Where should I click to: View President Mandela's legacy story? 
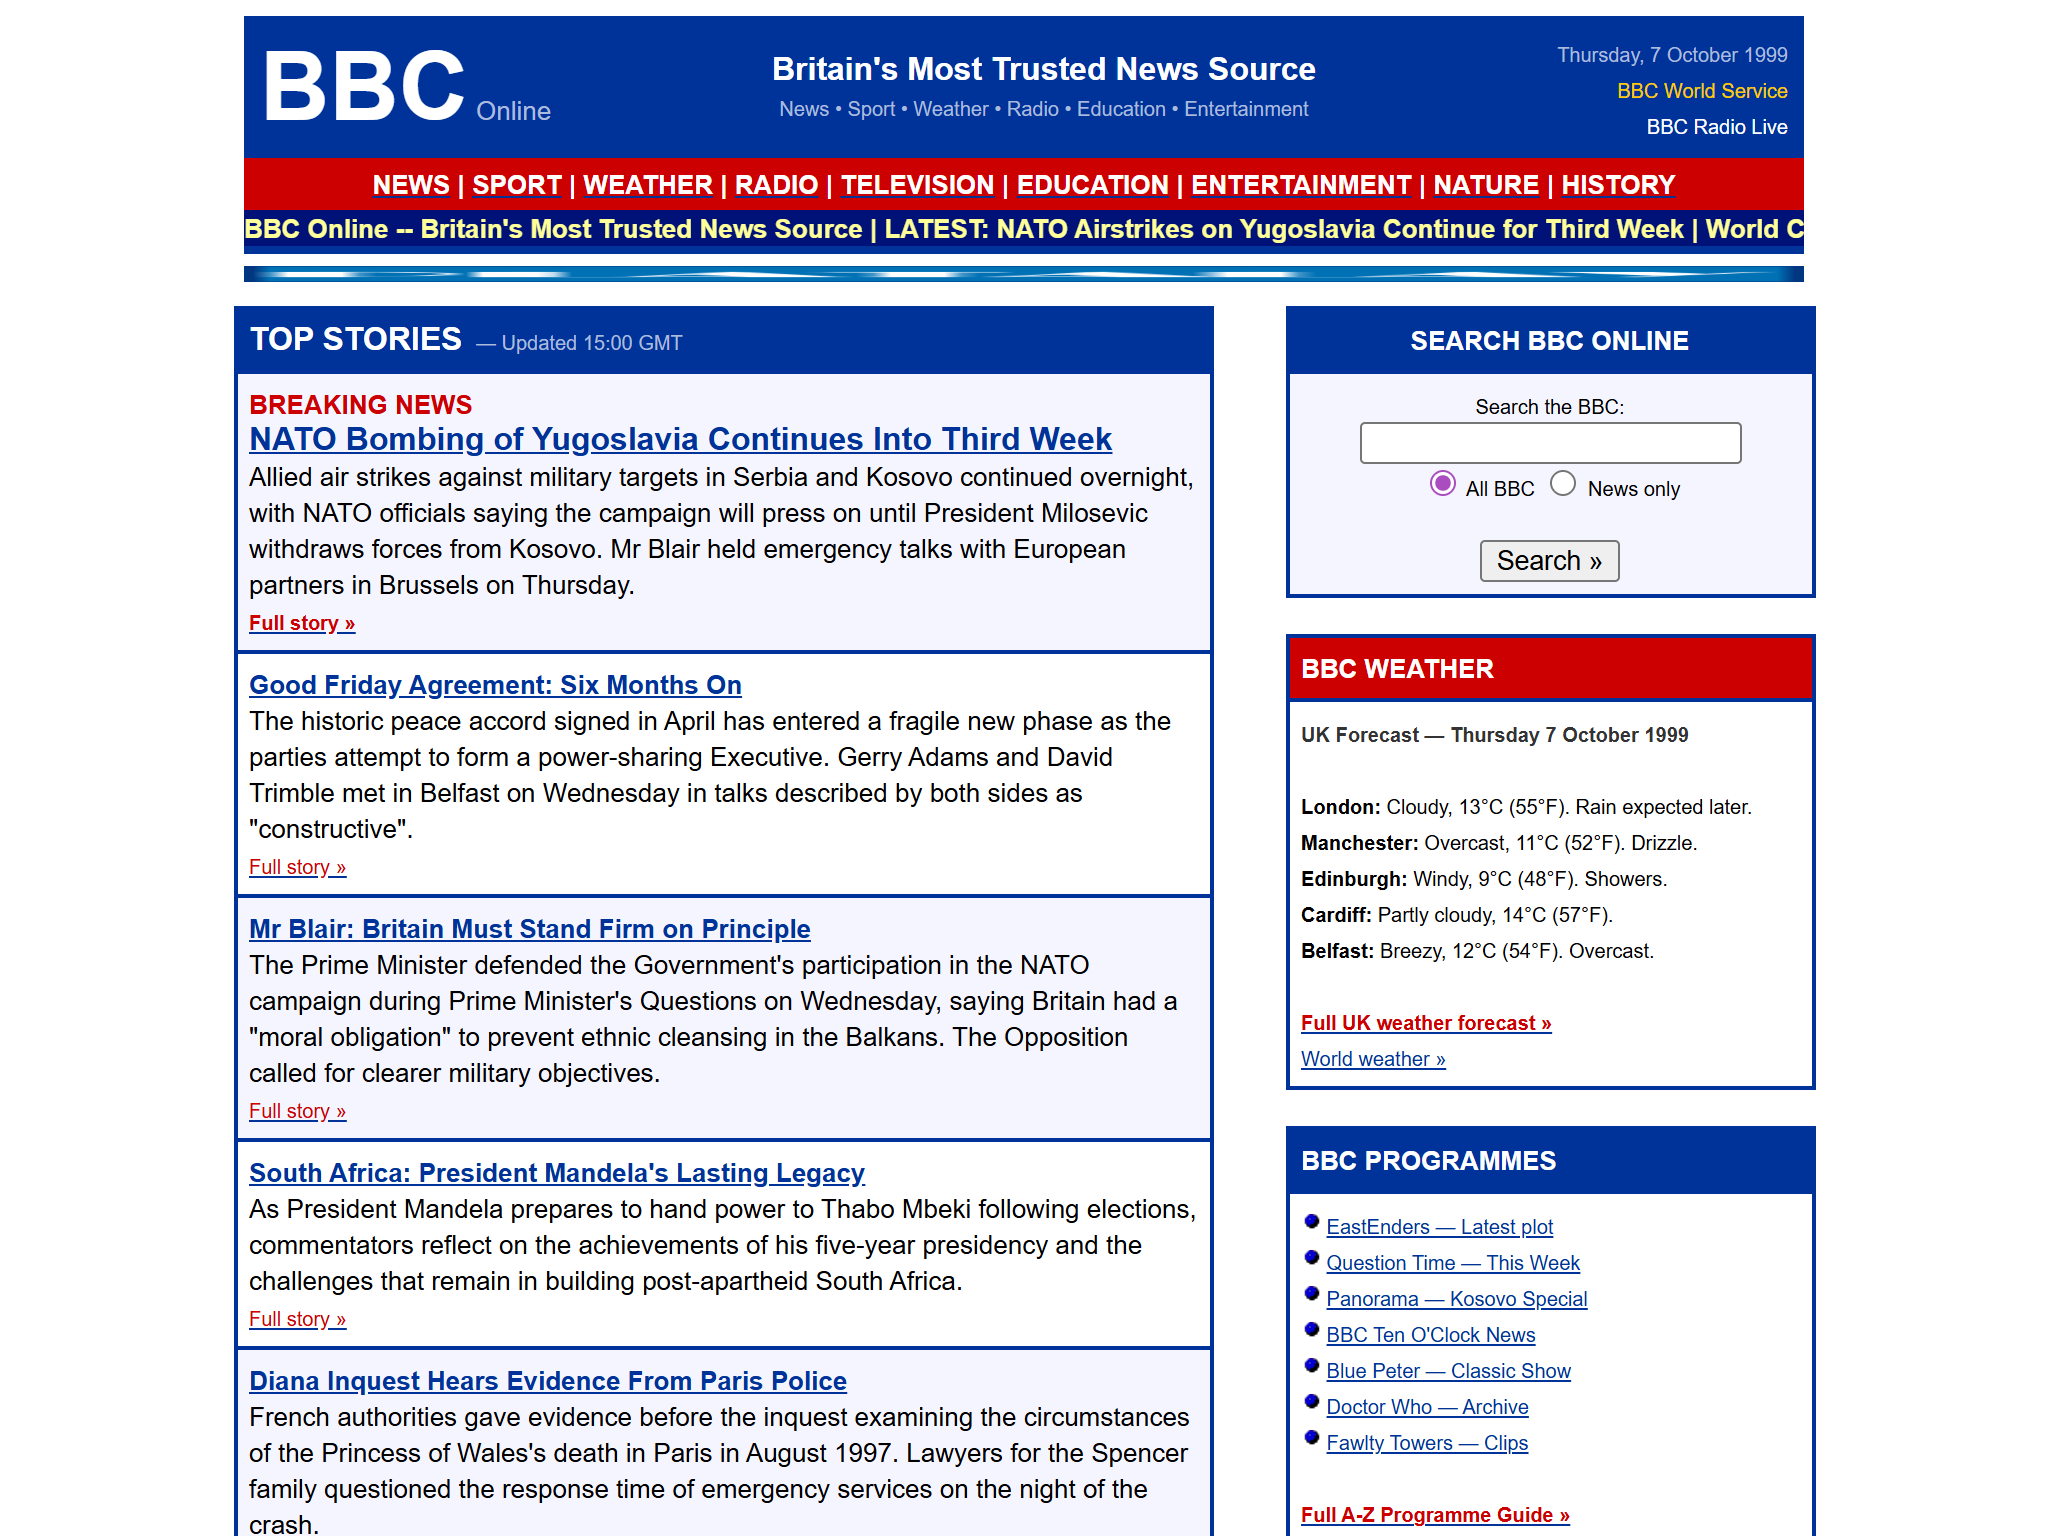[x=557, y=1173]
